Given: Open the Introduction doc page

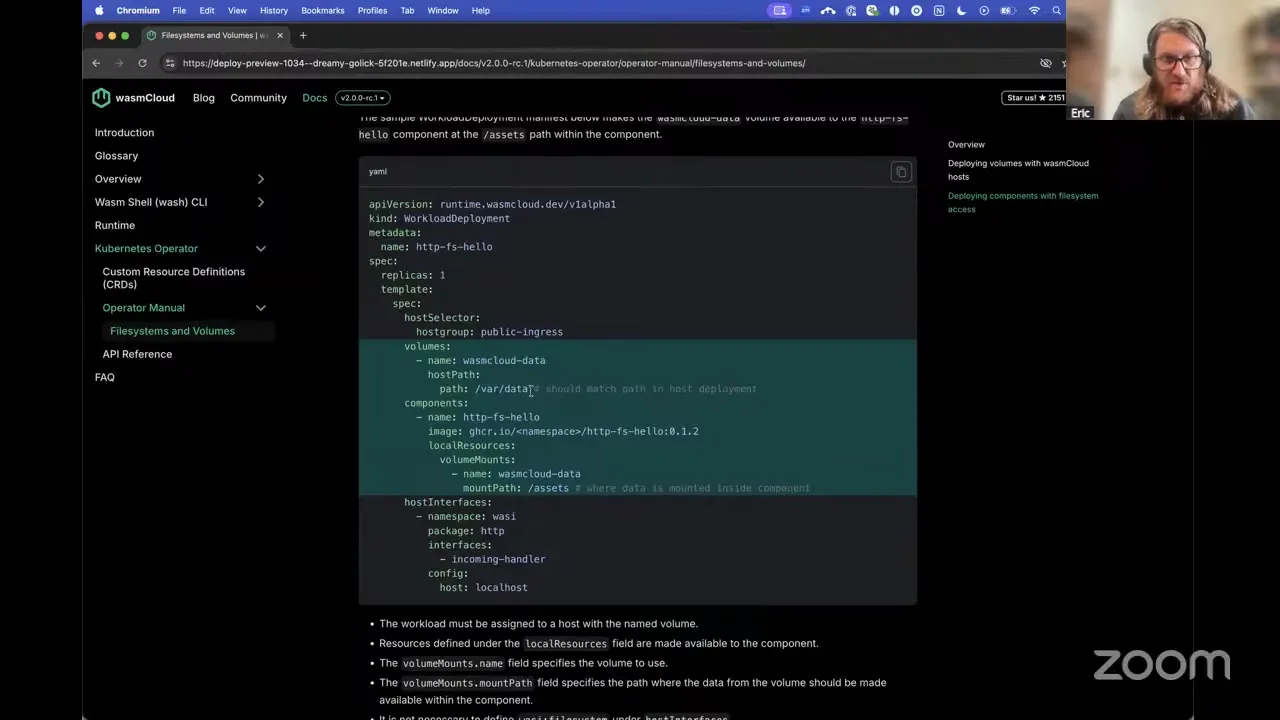Looking at the screenshot, I should 125,133.
